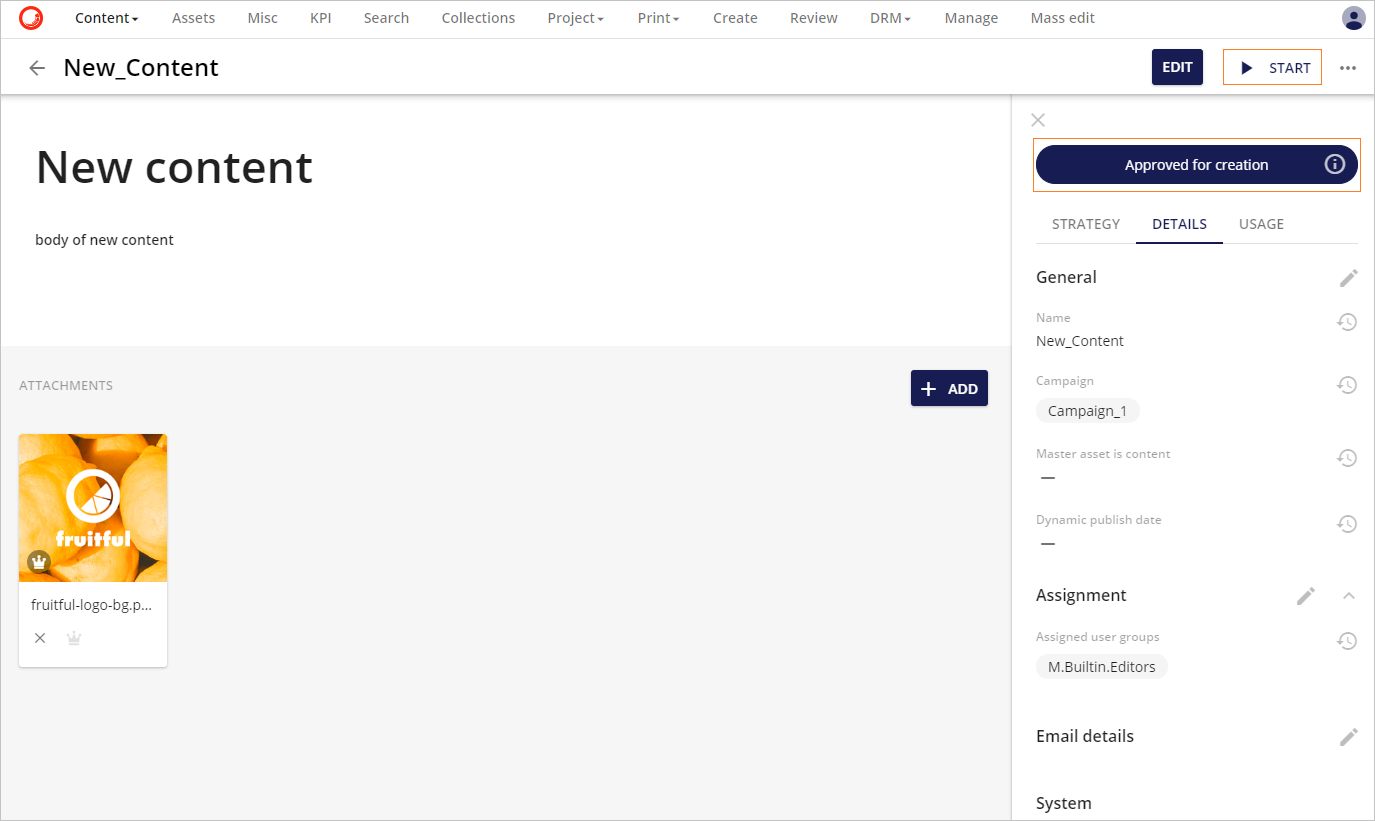Switch to the STRATEGY tab
Image resolution: width=1375 pixels, height=821 pixels.
click(1086, 224)
